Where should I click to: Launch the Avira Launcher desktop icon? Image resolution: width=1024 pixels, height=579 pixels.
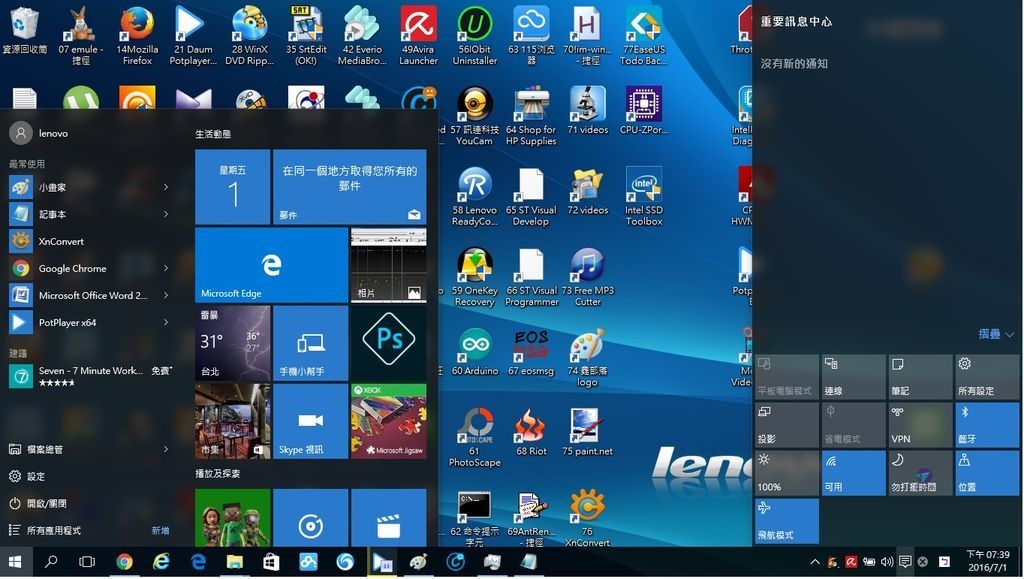419,36
